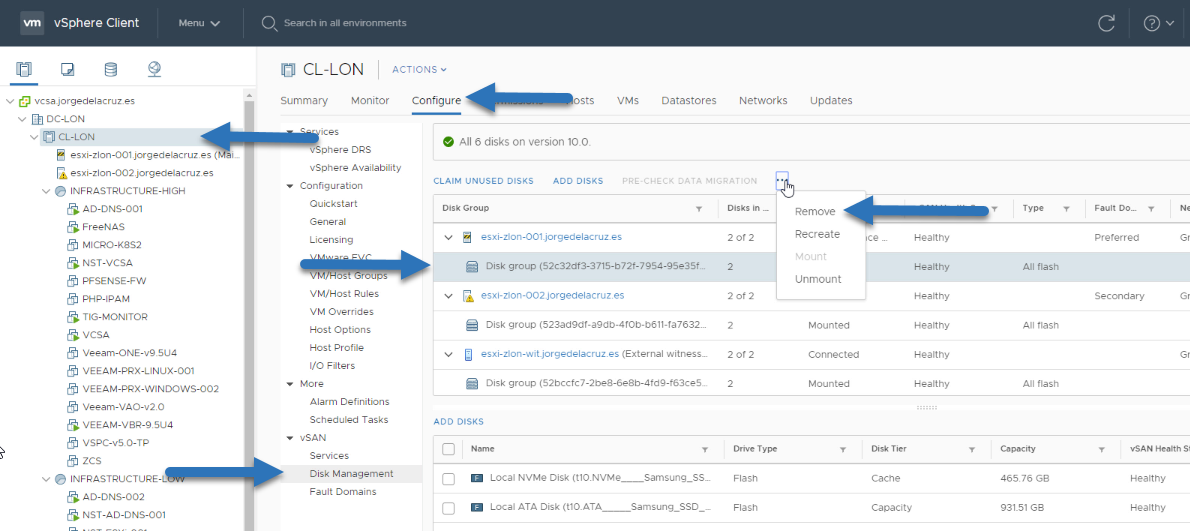
Task: Filter the Type column
Action: (1066, 209)
